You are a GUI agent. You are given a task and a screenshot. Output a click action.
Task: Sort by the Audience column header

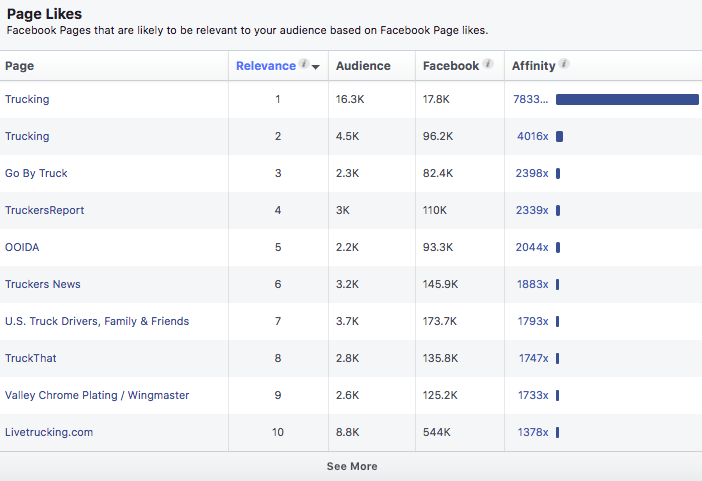[x=362, y=66]
